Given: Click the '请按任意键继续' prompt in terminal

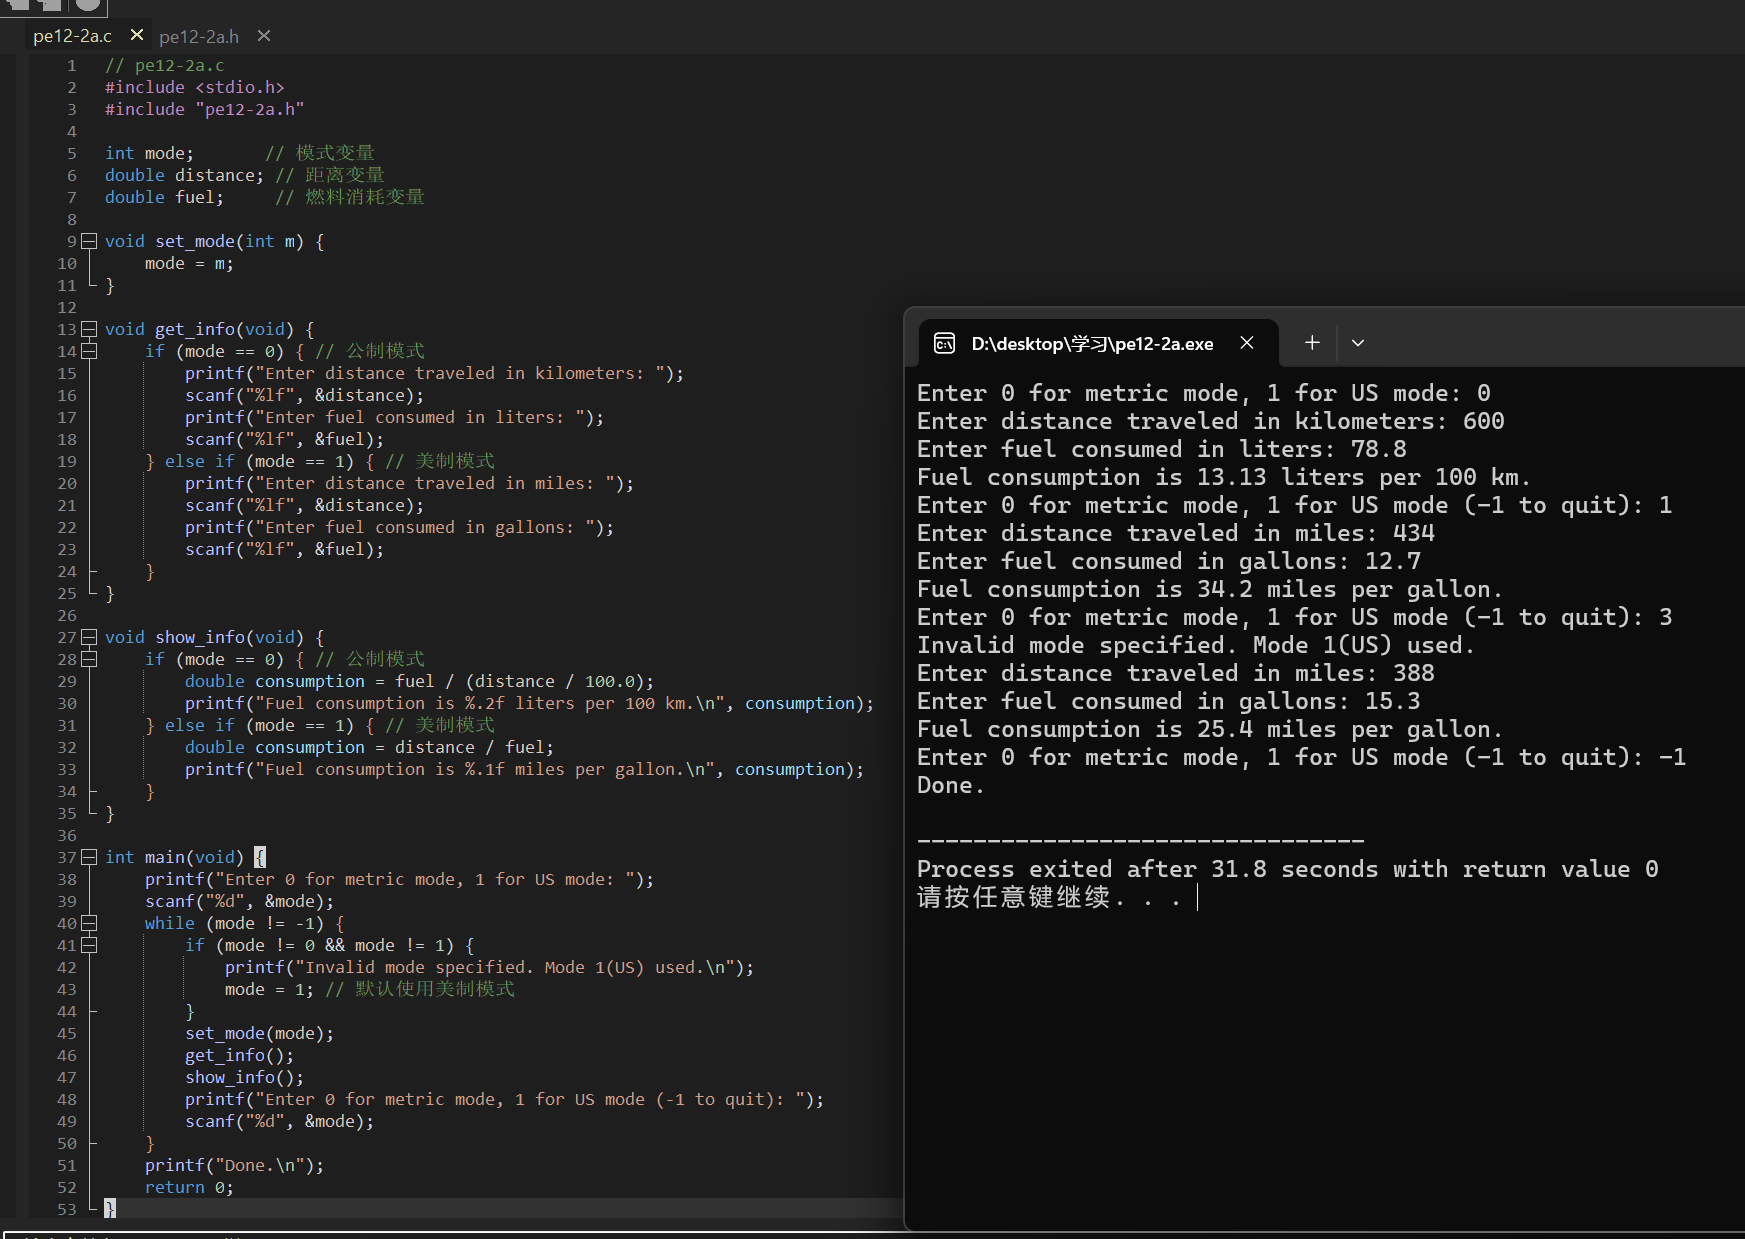Looking at the screenshot, I should pos(1049,897).
